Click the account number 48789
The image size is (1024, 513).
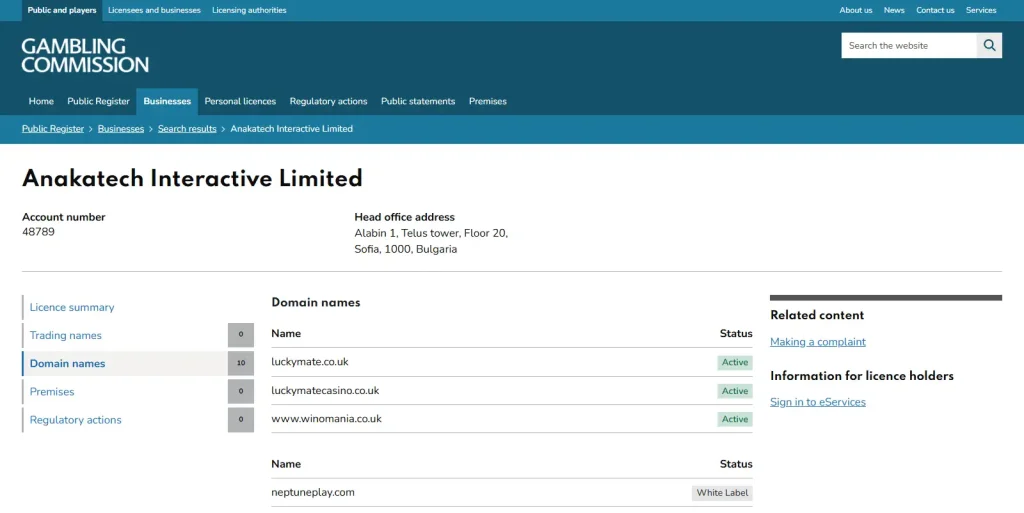39,232
